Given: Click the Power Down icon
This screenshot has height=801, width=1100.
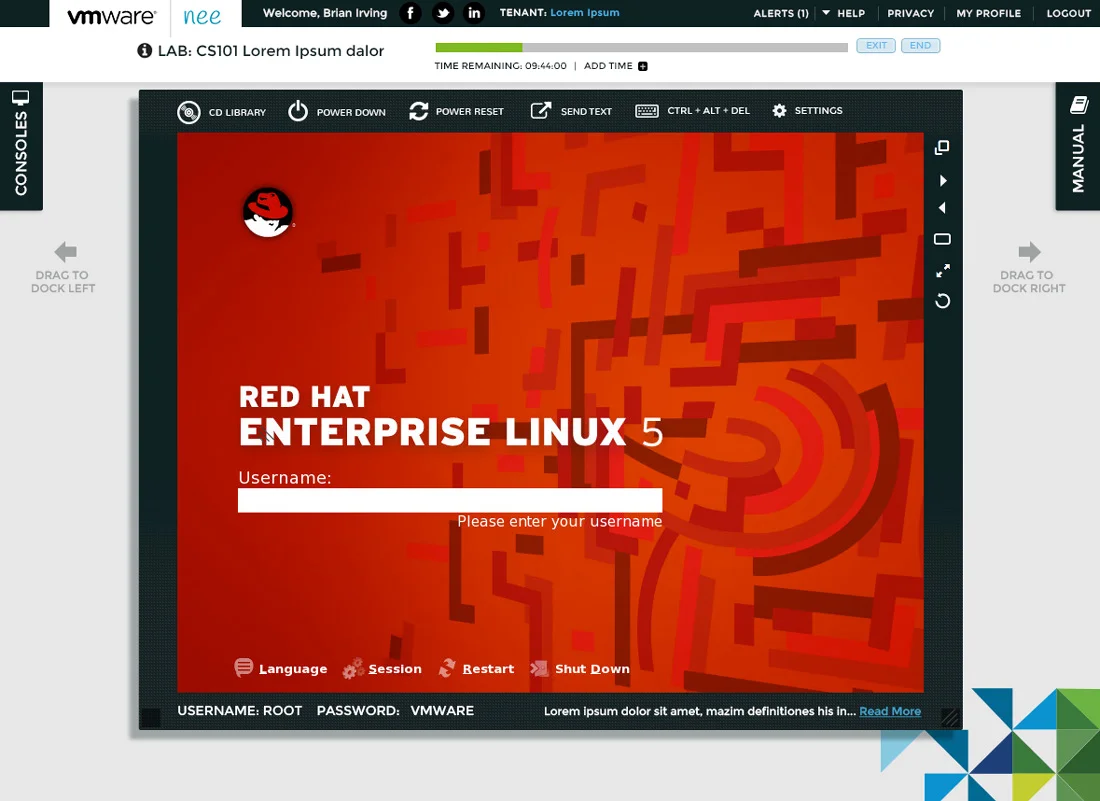Looking at the screenshot, I should coord(298,111).
